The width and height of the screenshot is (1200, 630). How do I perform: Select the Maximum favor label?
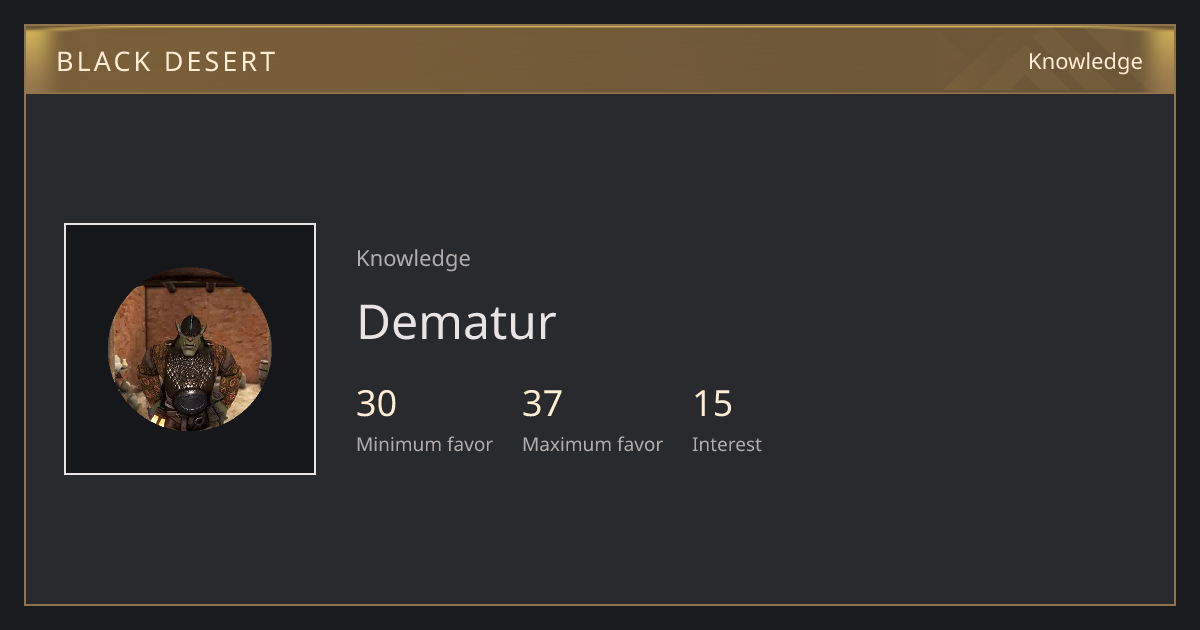pos(592,444)
